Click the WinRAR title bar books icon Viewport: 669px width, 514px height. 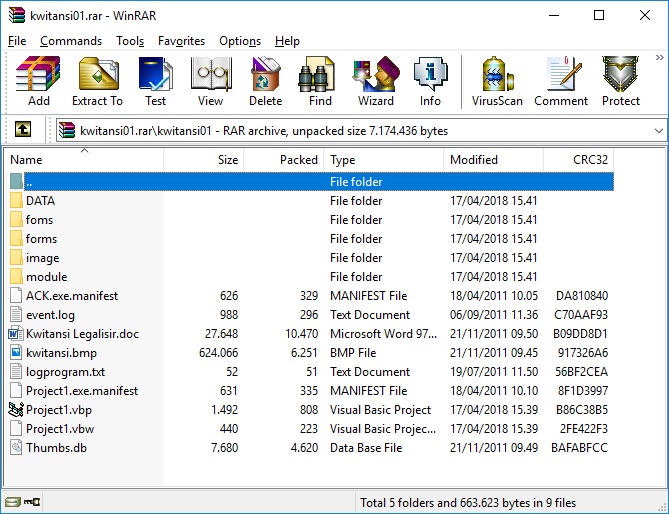click(x=17, y=15)
